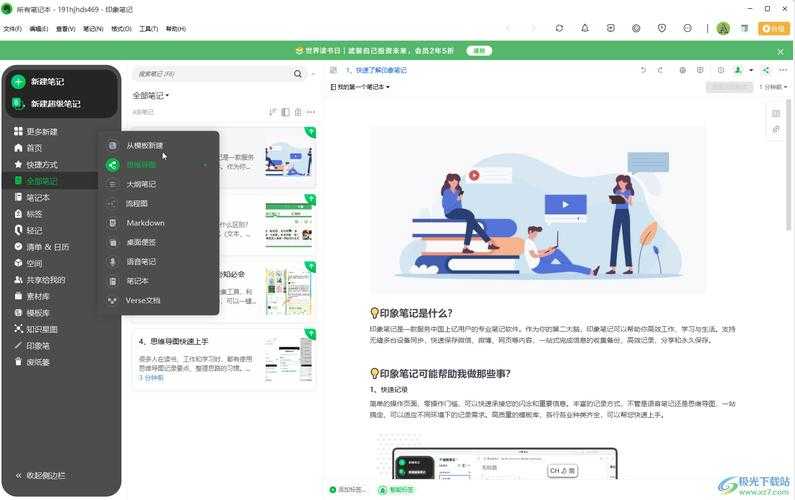Open 更多新建 in the sidebar
Screen dimensions: 795x500
coord(36,131)
